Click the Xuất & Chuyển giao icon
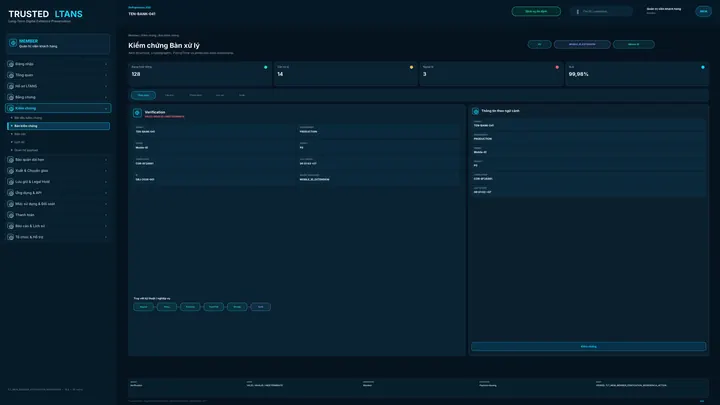 [11, 171]
